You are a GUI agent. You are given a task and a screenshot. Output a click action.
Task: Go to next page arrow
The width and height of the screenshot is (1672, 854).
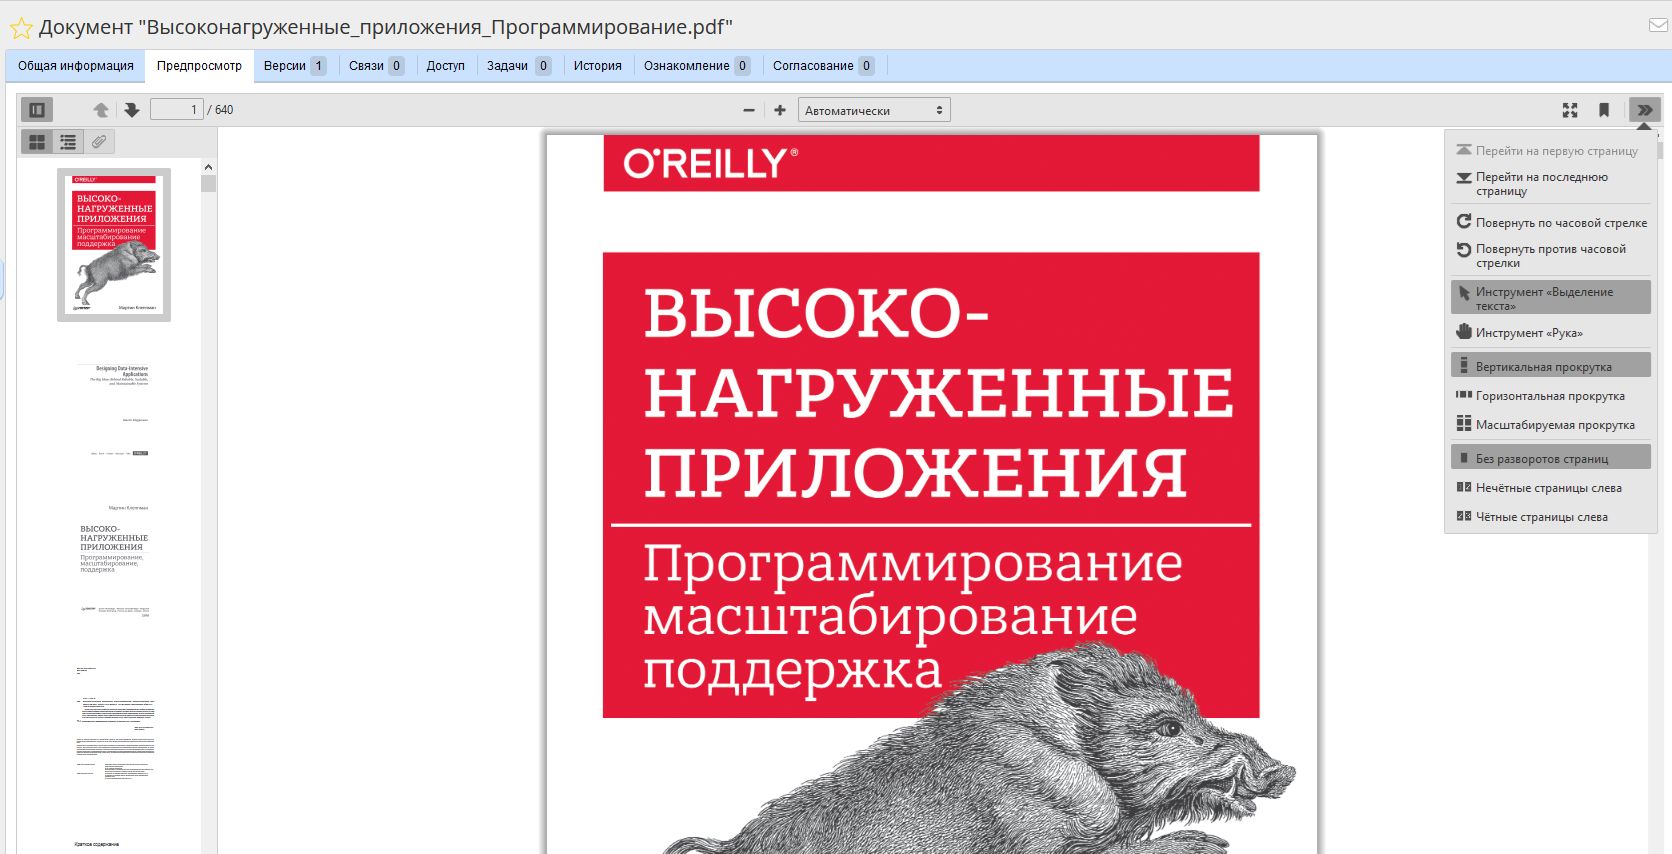(131, 110)
